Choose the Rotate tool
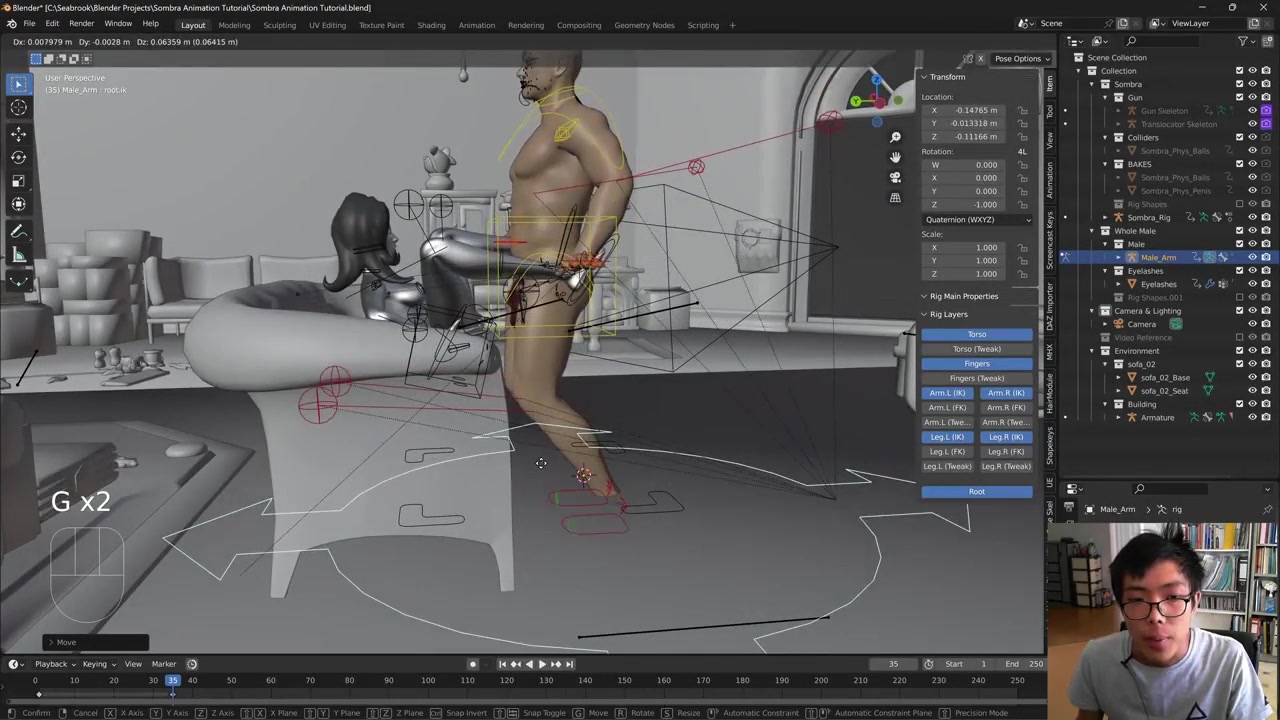 pyautogui.click(x=18, y=157)
